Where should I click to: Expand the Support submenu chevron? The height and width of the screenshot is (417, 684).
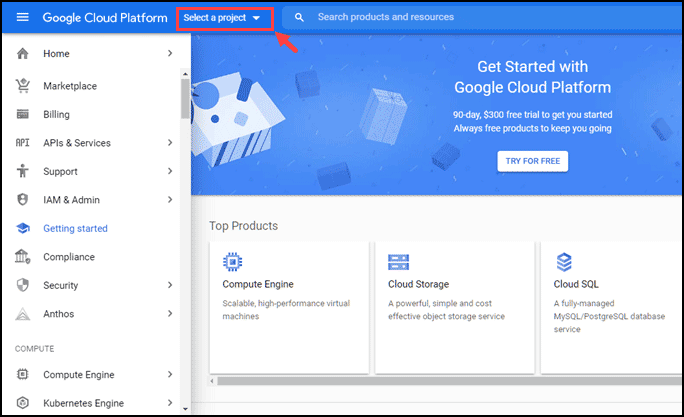pos(170,171)
